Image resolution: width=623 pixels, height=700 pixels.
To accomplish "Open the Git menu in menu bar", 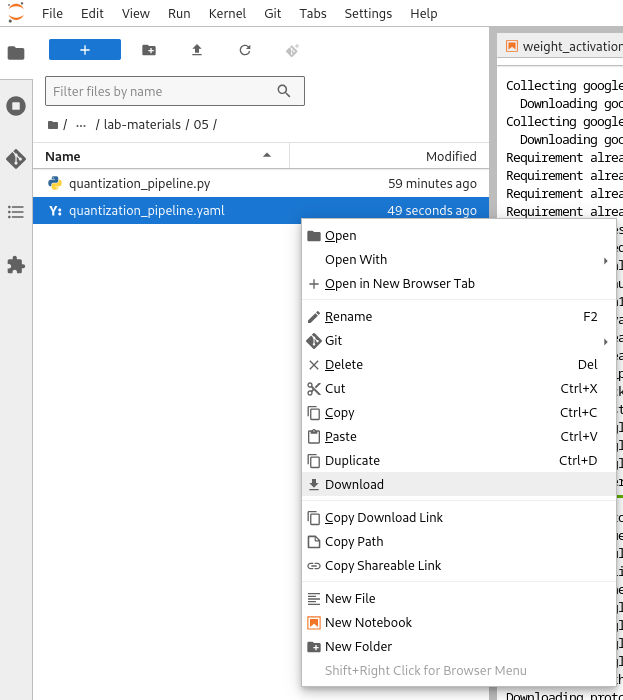I will 273,13.
